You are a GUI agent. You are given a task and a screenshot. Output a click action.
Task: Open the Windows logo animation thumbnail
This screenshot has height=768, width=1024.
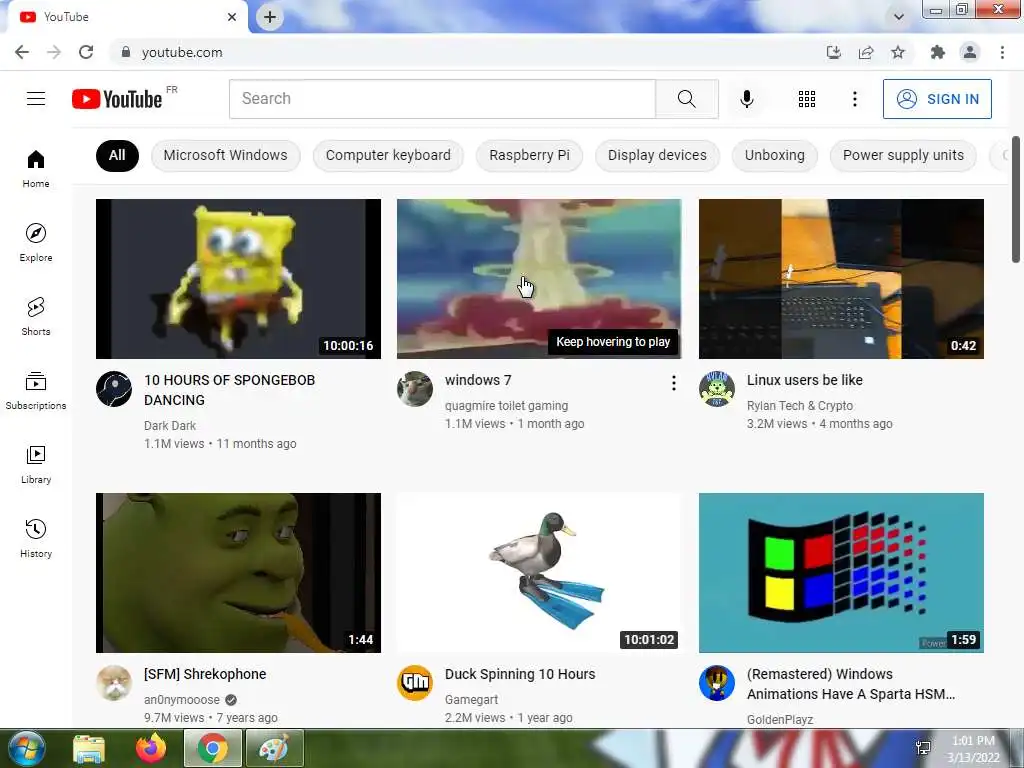[841, 573]
